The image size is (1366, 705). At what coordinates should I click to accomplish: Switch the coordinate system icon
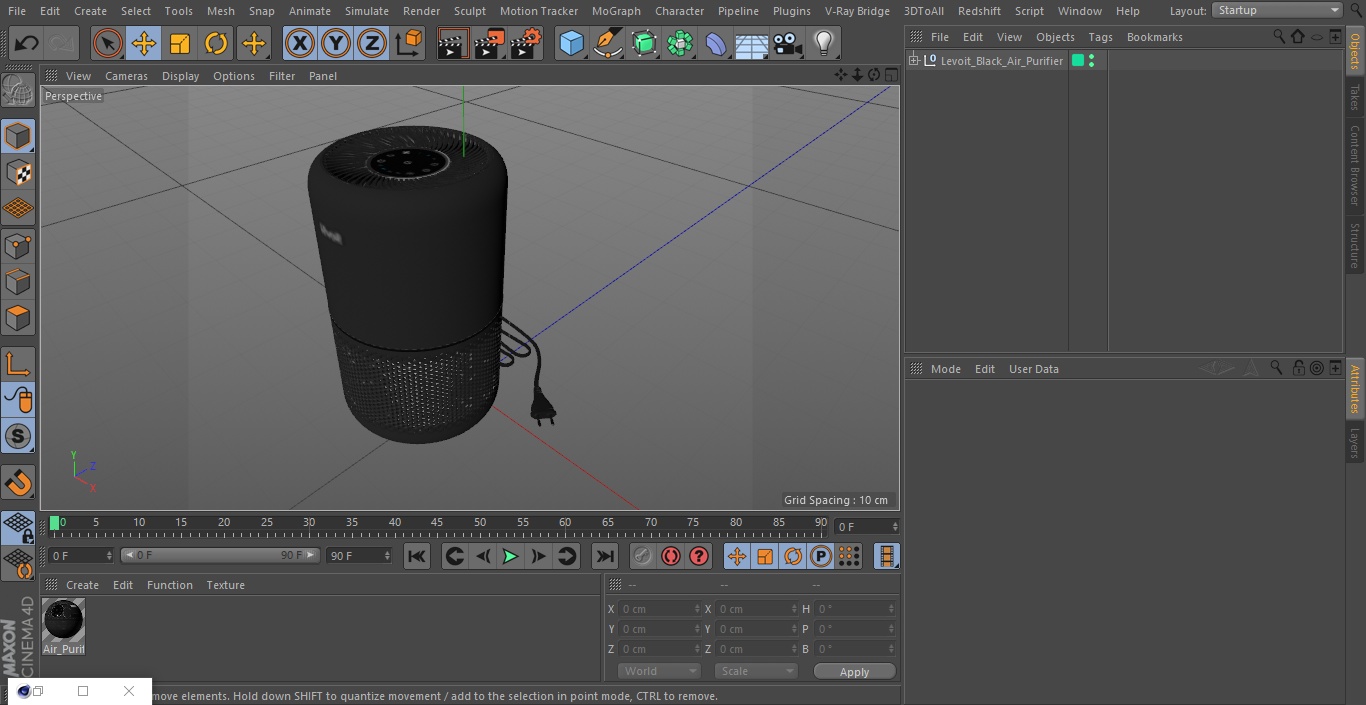(x=409, y=43)
